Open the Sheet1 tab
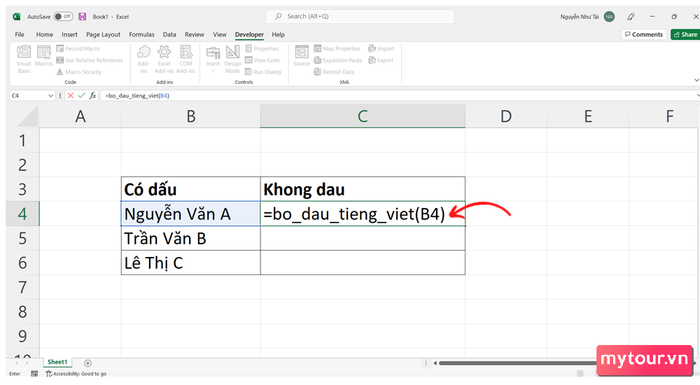The width and height of the screenshot is (700, 385). click(x=58, y=362)
